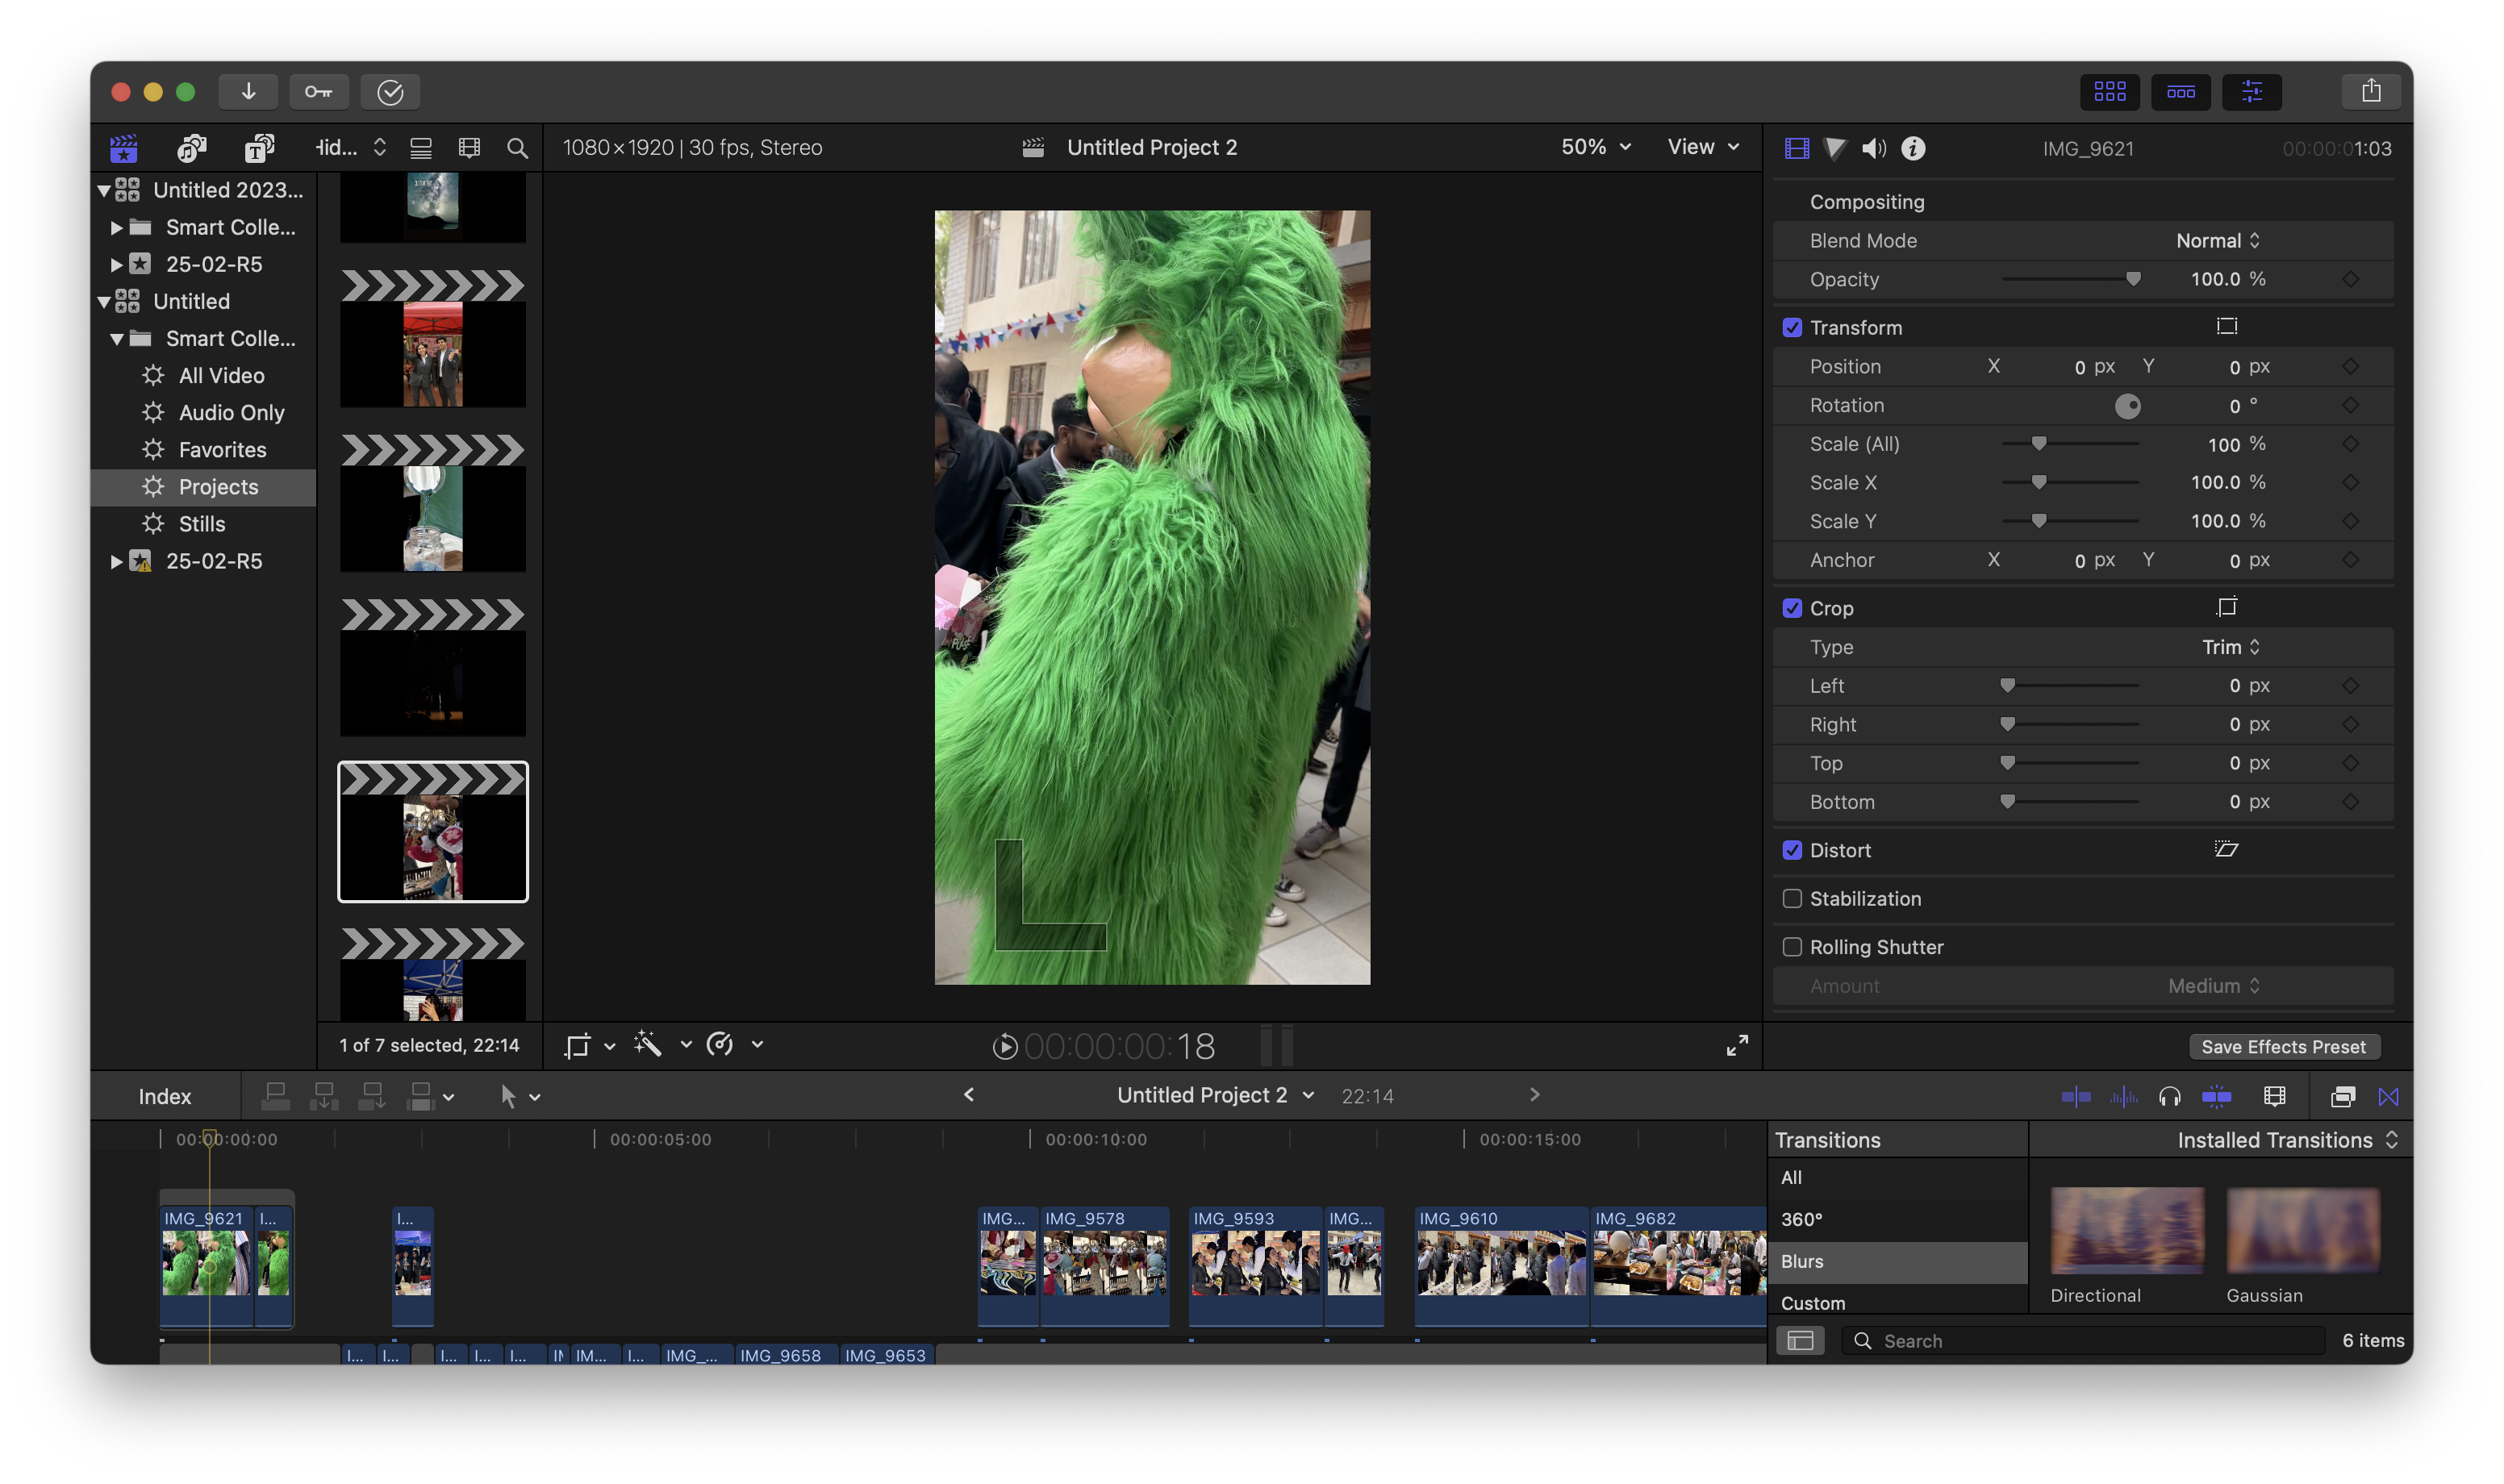
Task: Open the Blend Mode Normal dropdown
Action: pos(2217,240)
